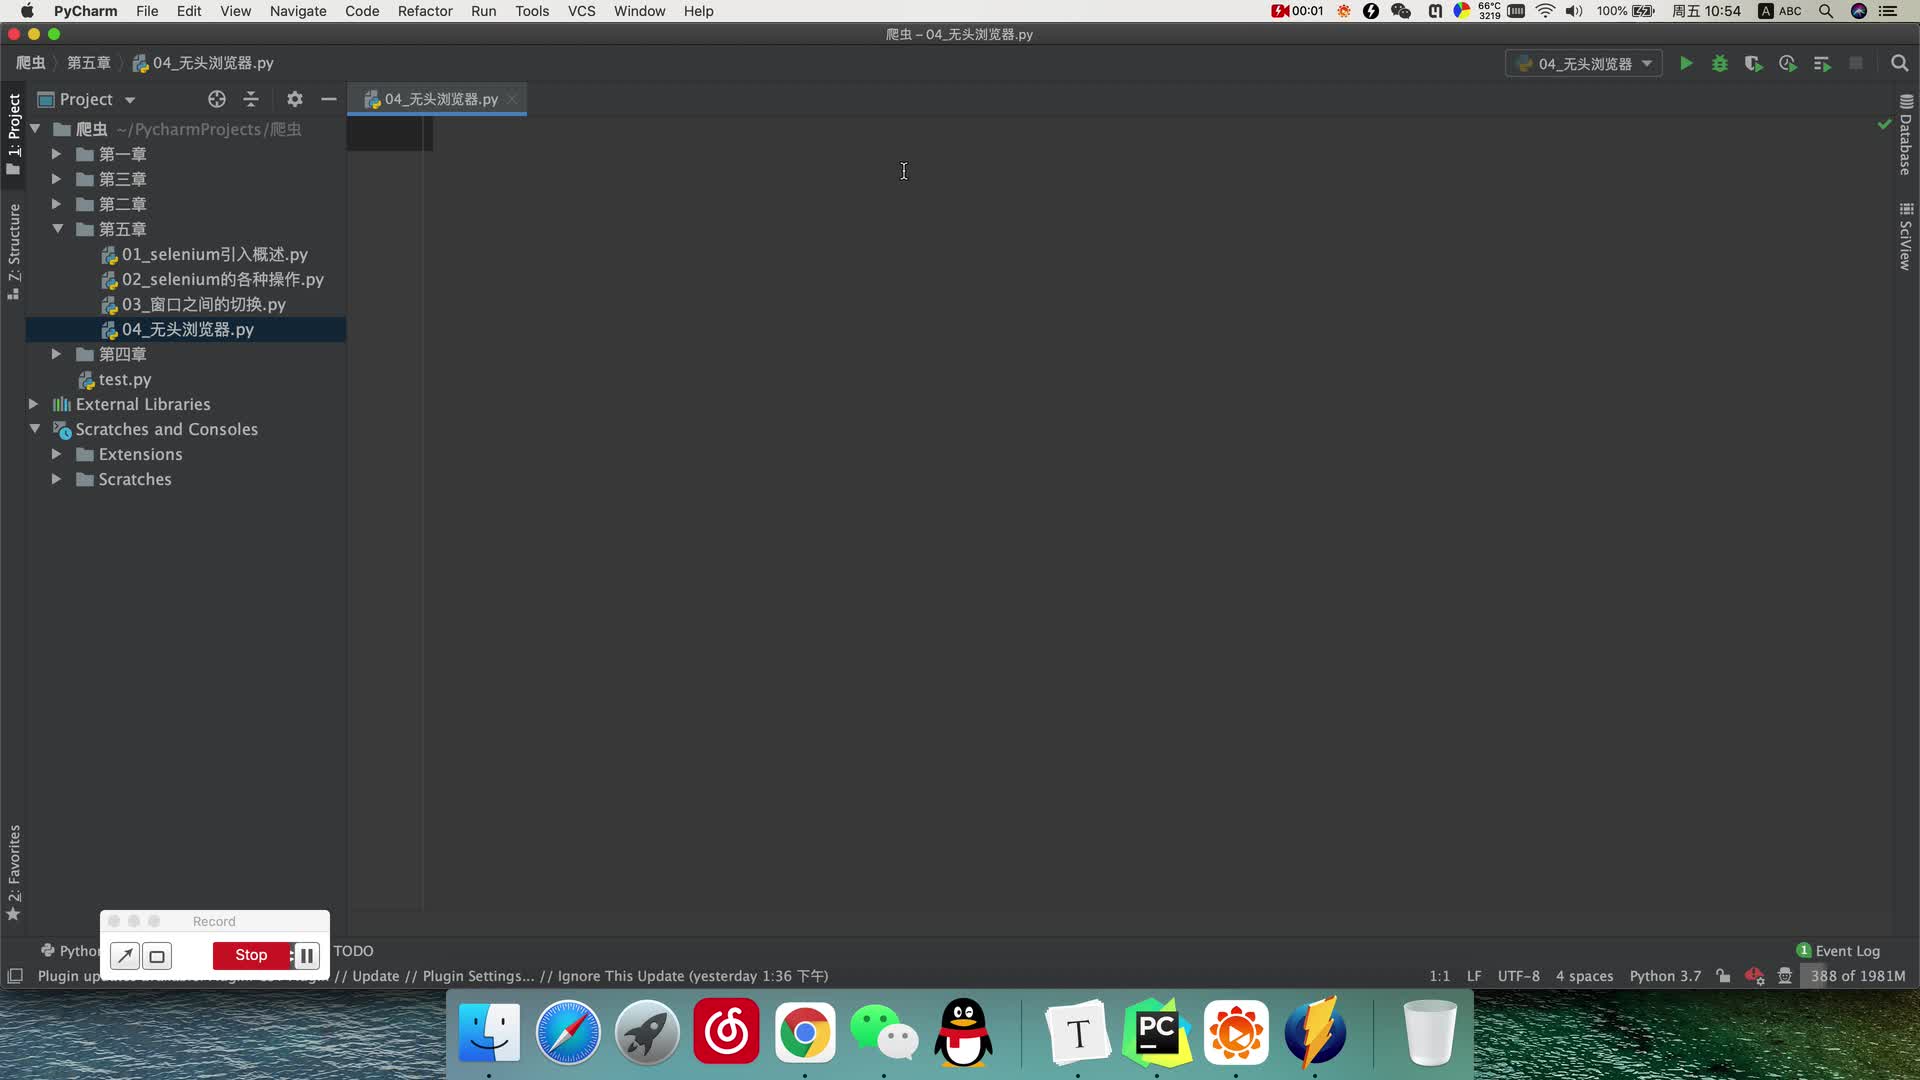Click Stop recording button in Record panel
The image size is (1920, 1080).
(251, 953)
